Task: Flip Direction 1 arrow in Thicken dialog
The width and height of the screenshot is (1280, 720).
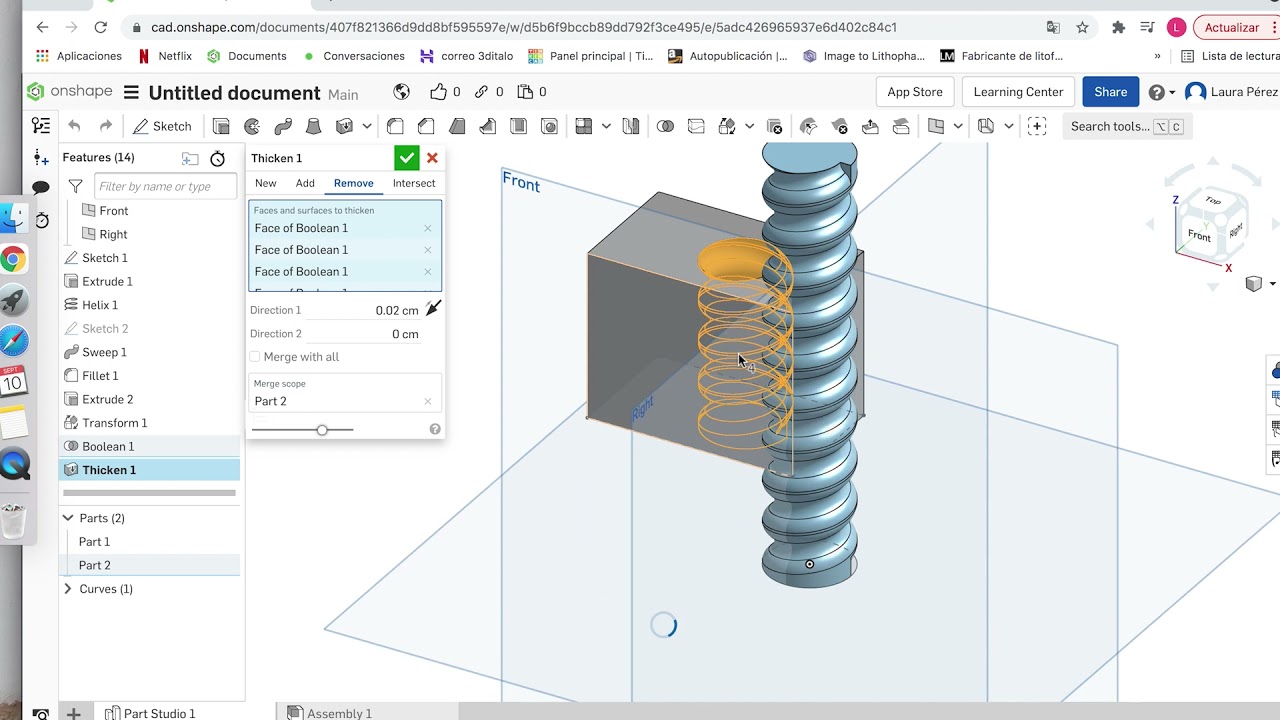Action: [433, 309]
